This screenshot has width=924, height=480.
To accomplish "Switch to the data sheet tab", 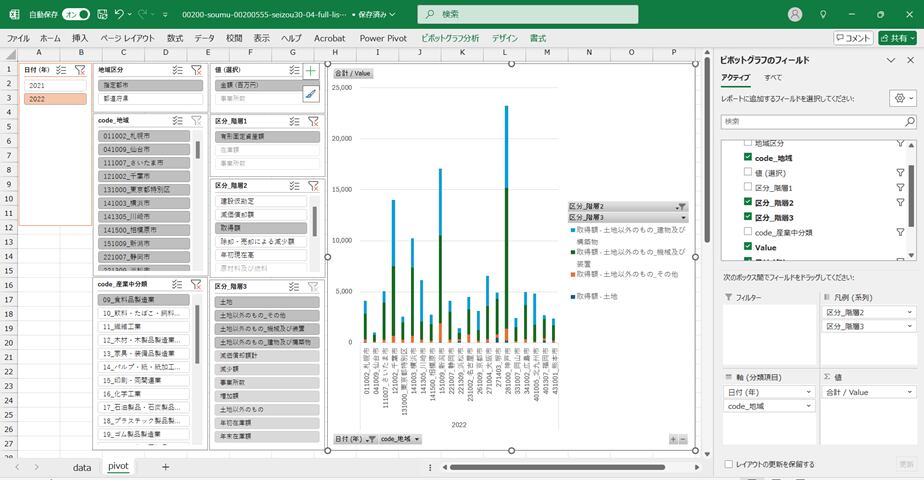I will (x=82, y=467).
